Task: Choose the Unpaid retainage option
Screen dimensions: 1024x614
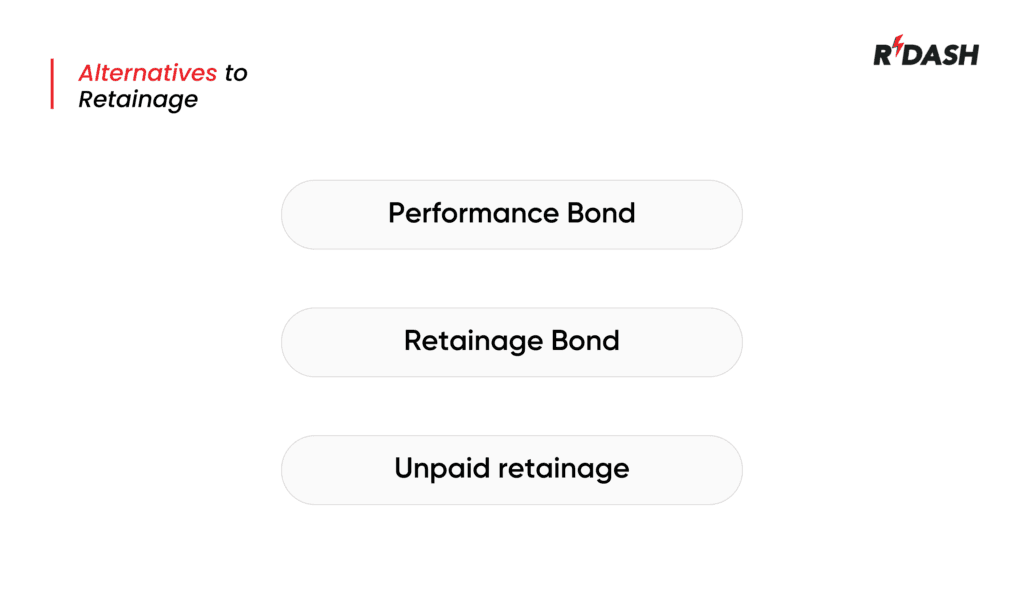Action: pyautogui.click(x=511, y=468)
